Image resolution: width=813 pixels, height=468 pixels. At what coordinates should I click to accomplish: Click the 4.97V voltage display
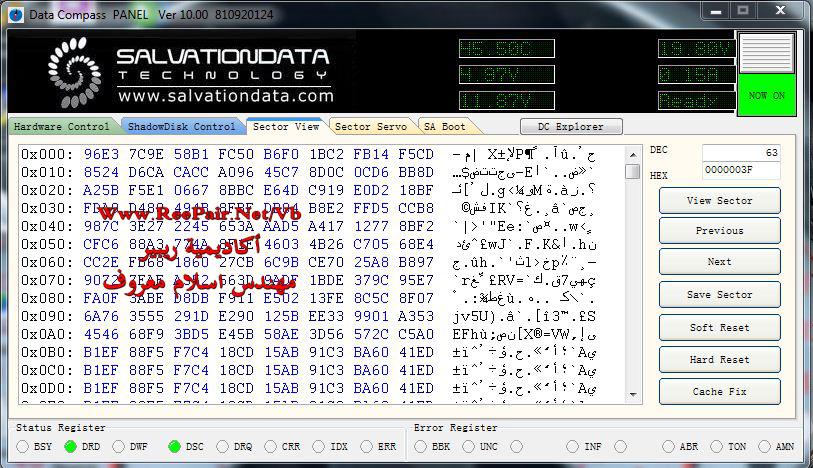[506, 75]
